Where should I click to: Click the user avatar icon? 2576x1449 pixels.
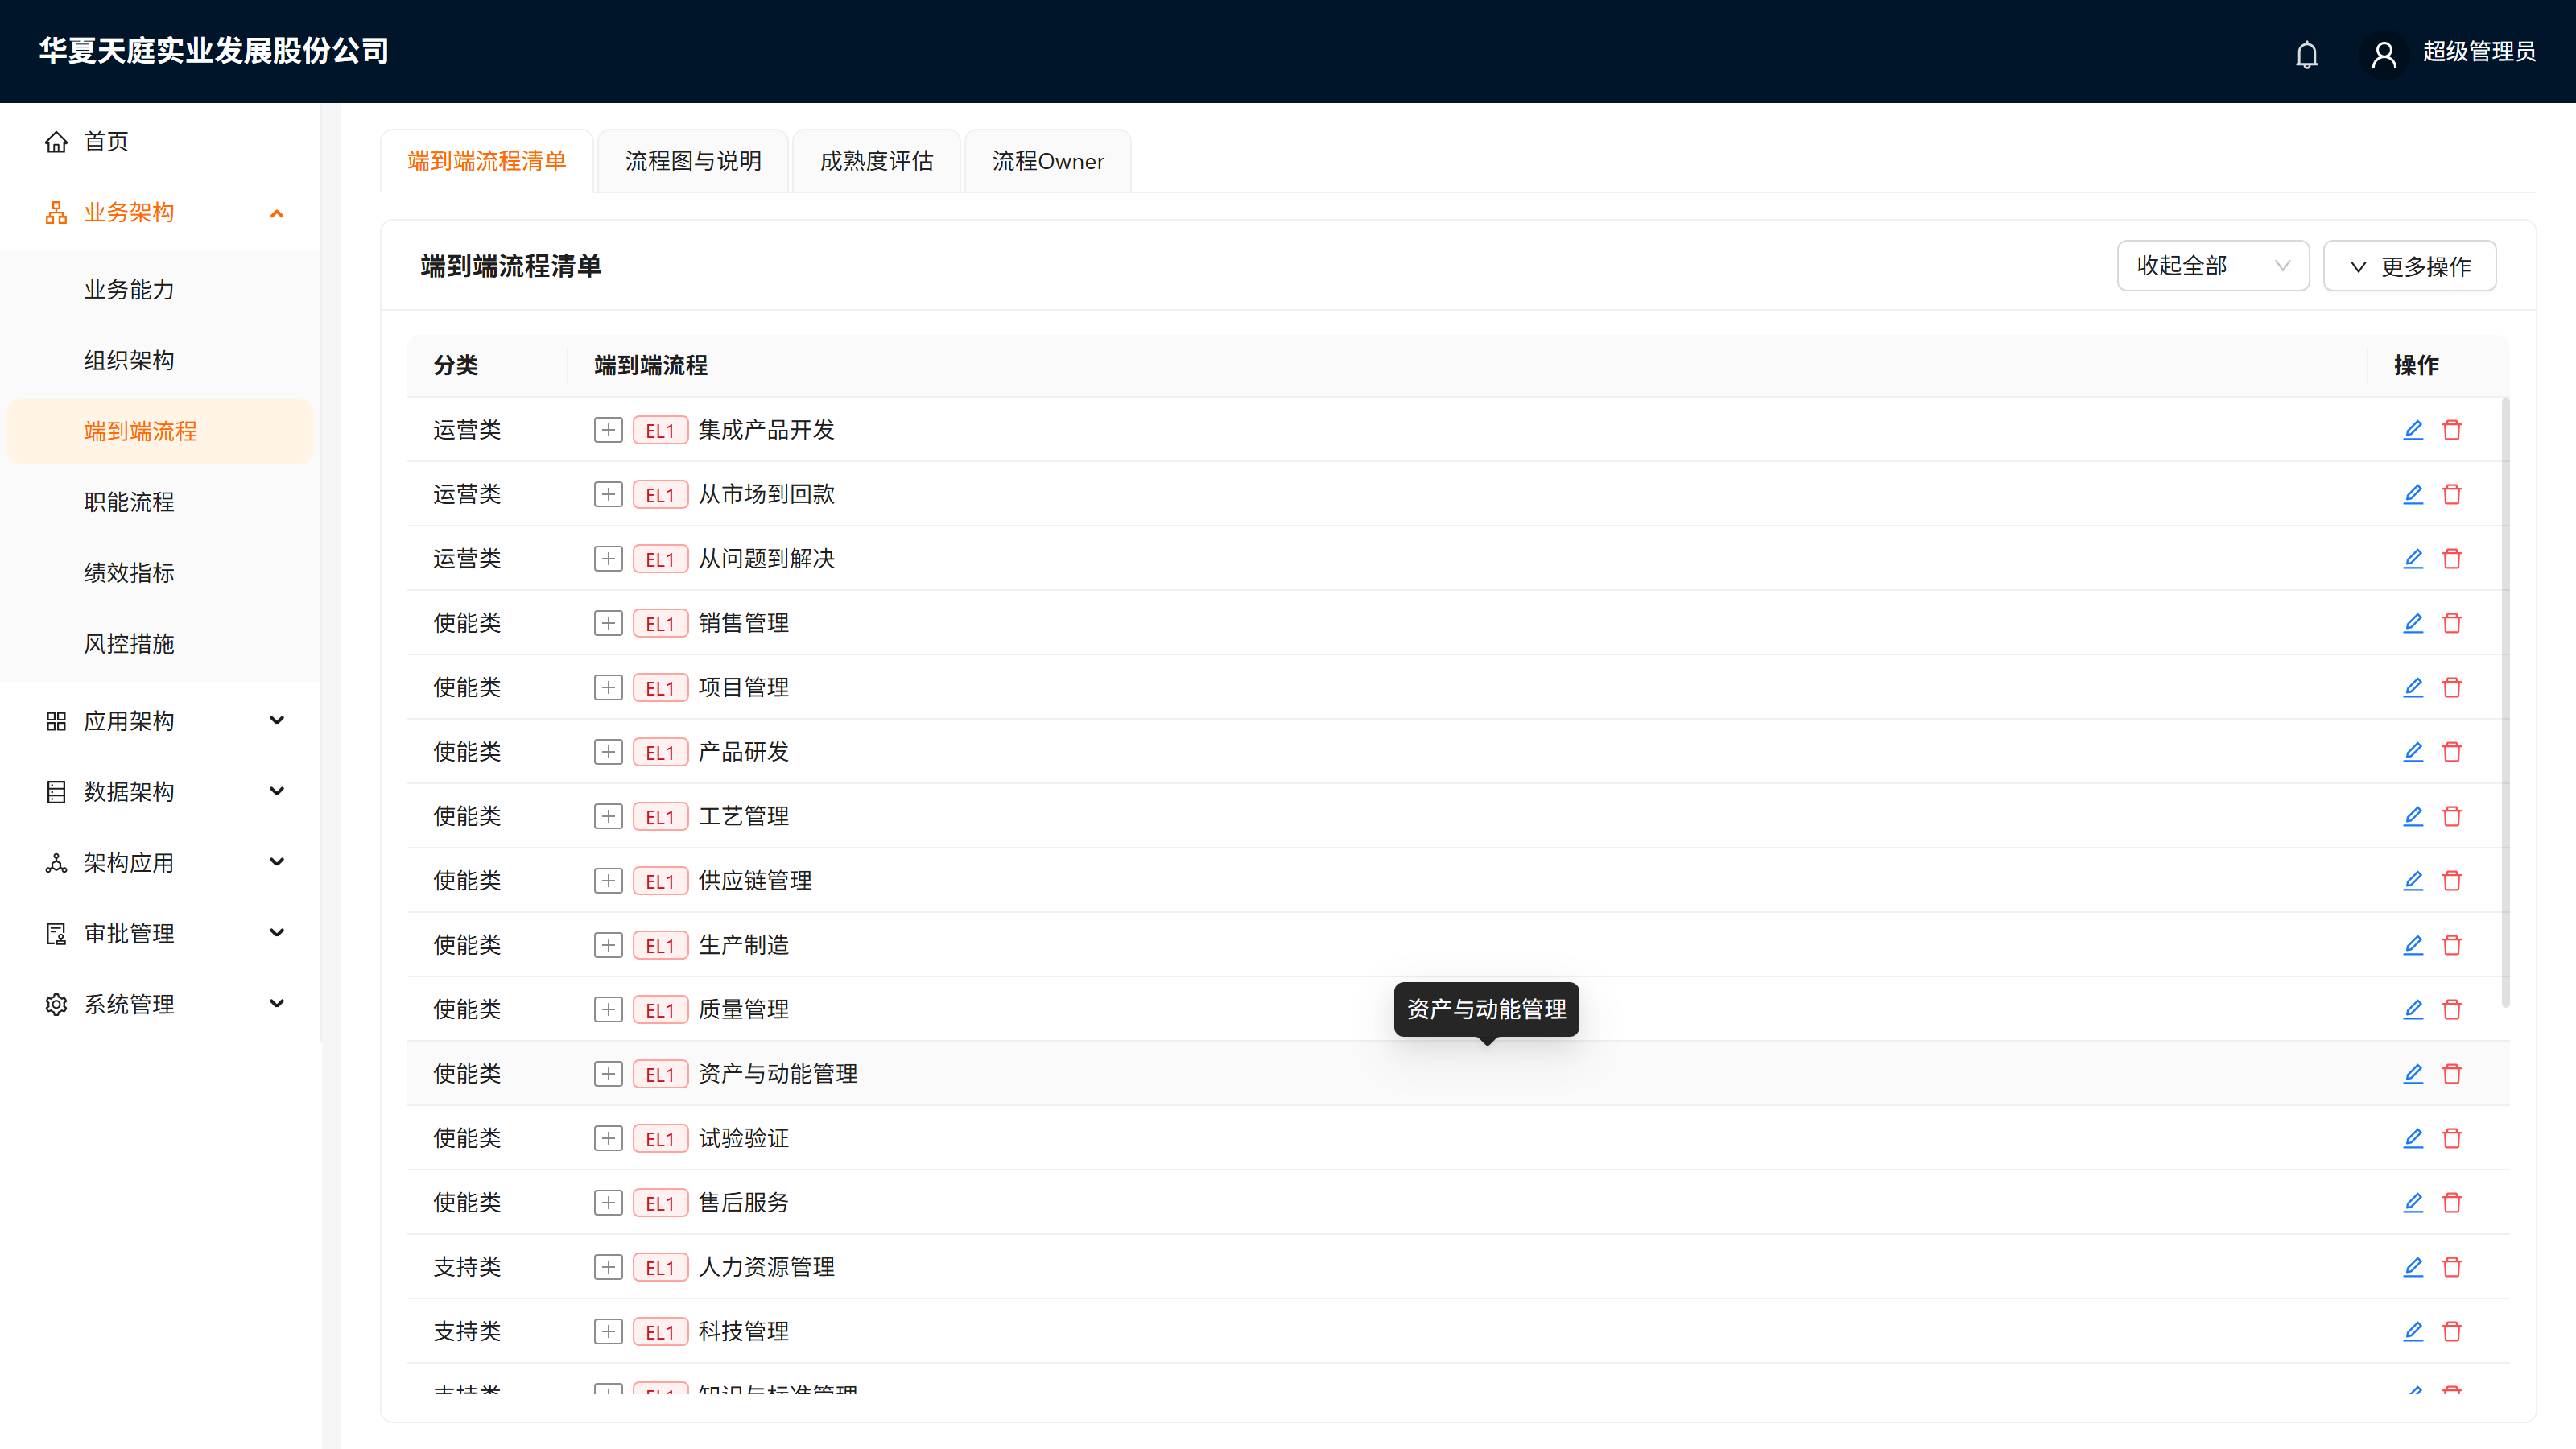[x=2384, y=54]
